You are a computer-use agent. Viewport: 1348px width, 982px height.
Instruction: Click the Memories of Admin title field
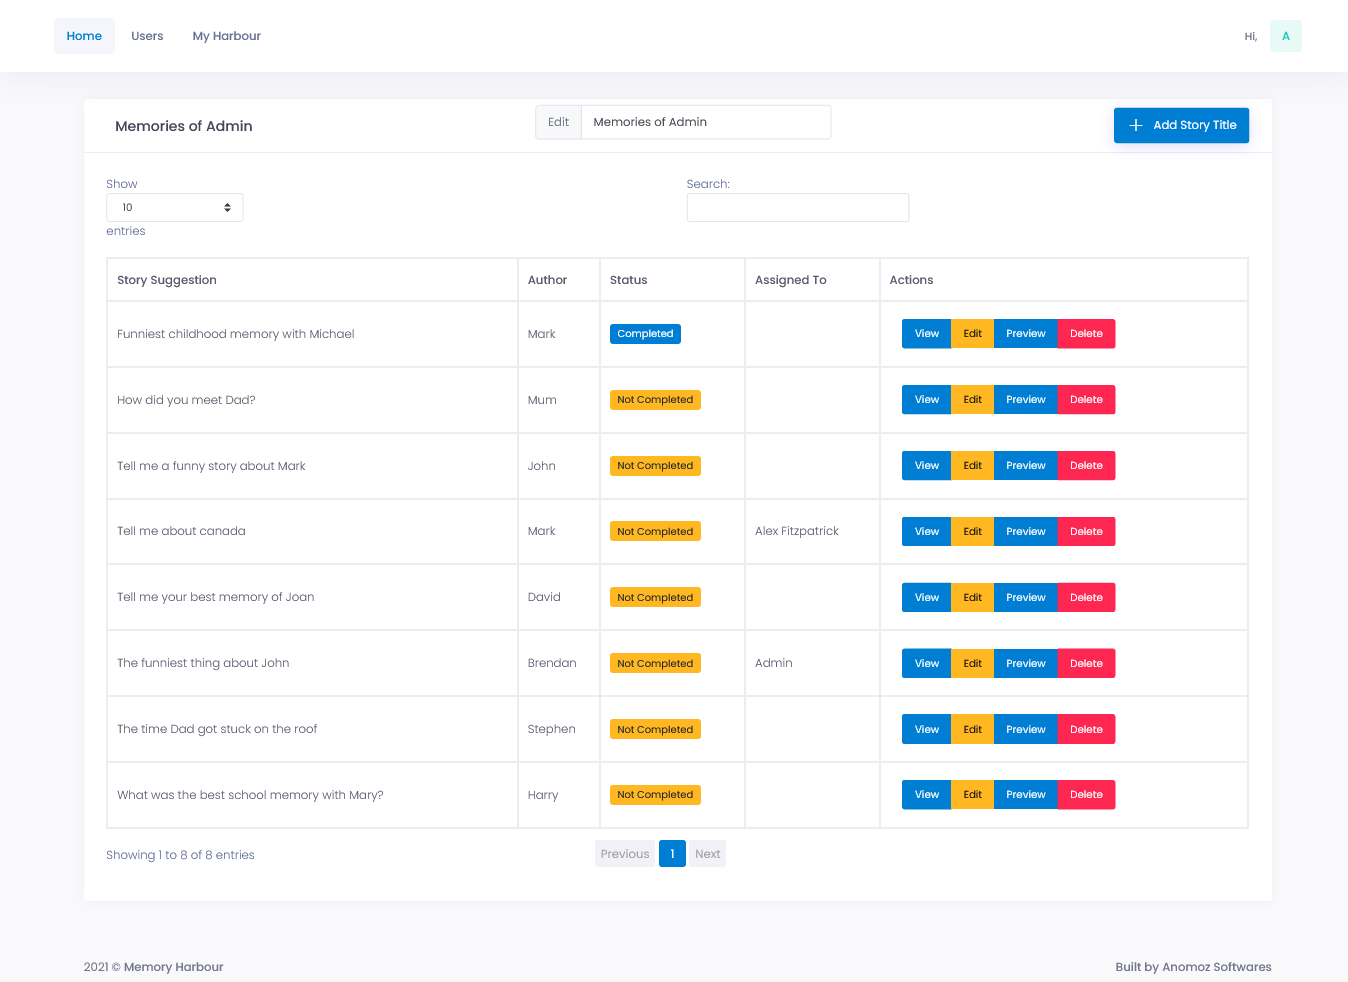click(x=705, y=122)
